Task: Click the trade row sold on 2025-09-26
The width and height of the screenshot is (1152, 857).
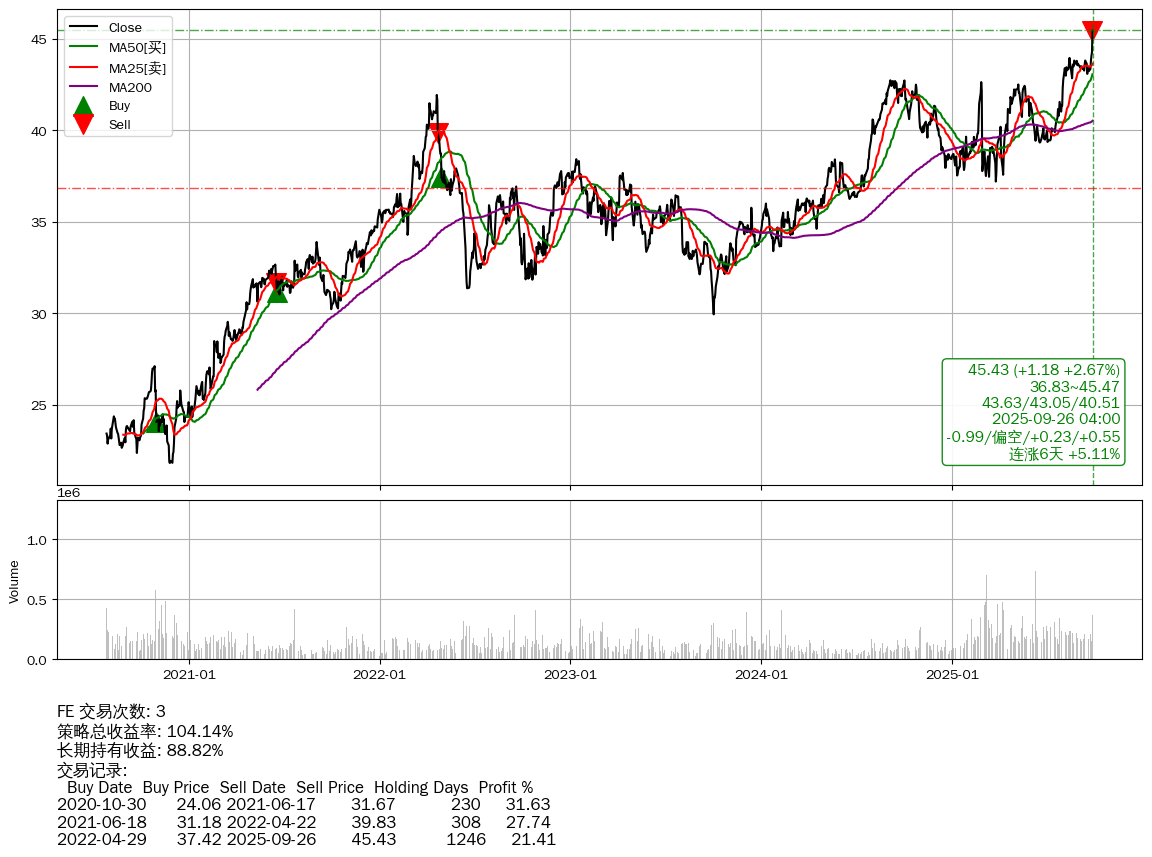Action: (305, 839)
